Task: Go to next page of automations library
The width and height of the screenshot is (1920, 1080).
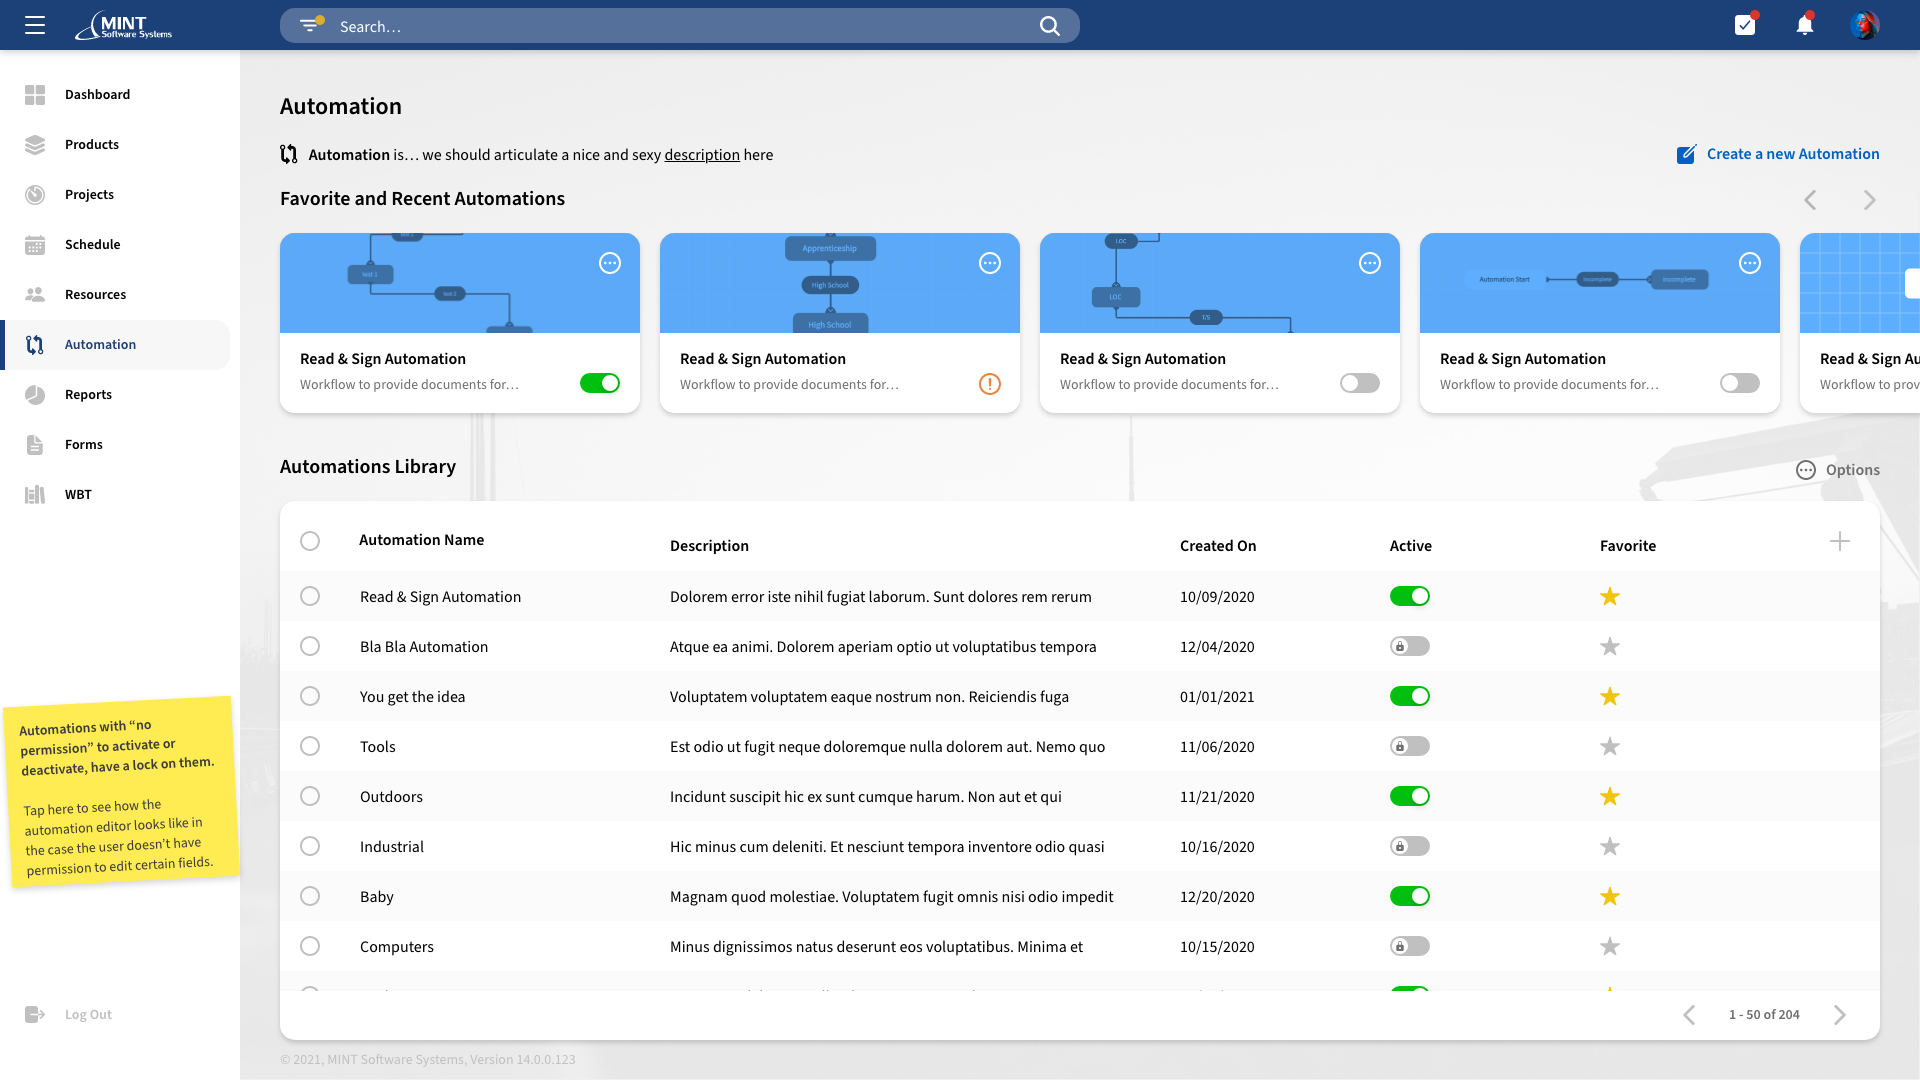Action: pyautogui.click(x=1839, y=1015)
